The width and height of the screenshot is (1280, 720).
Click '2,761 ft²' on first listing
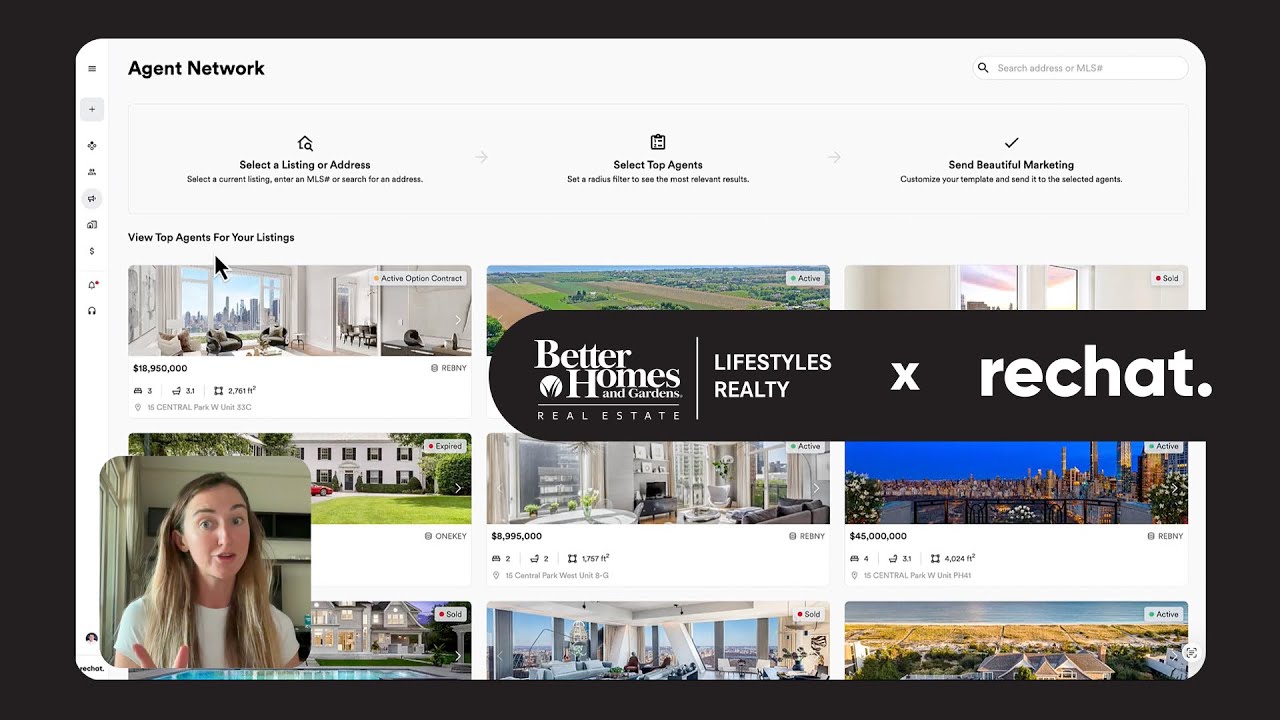241,391
